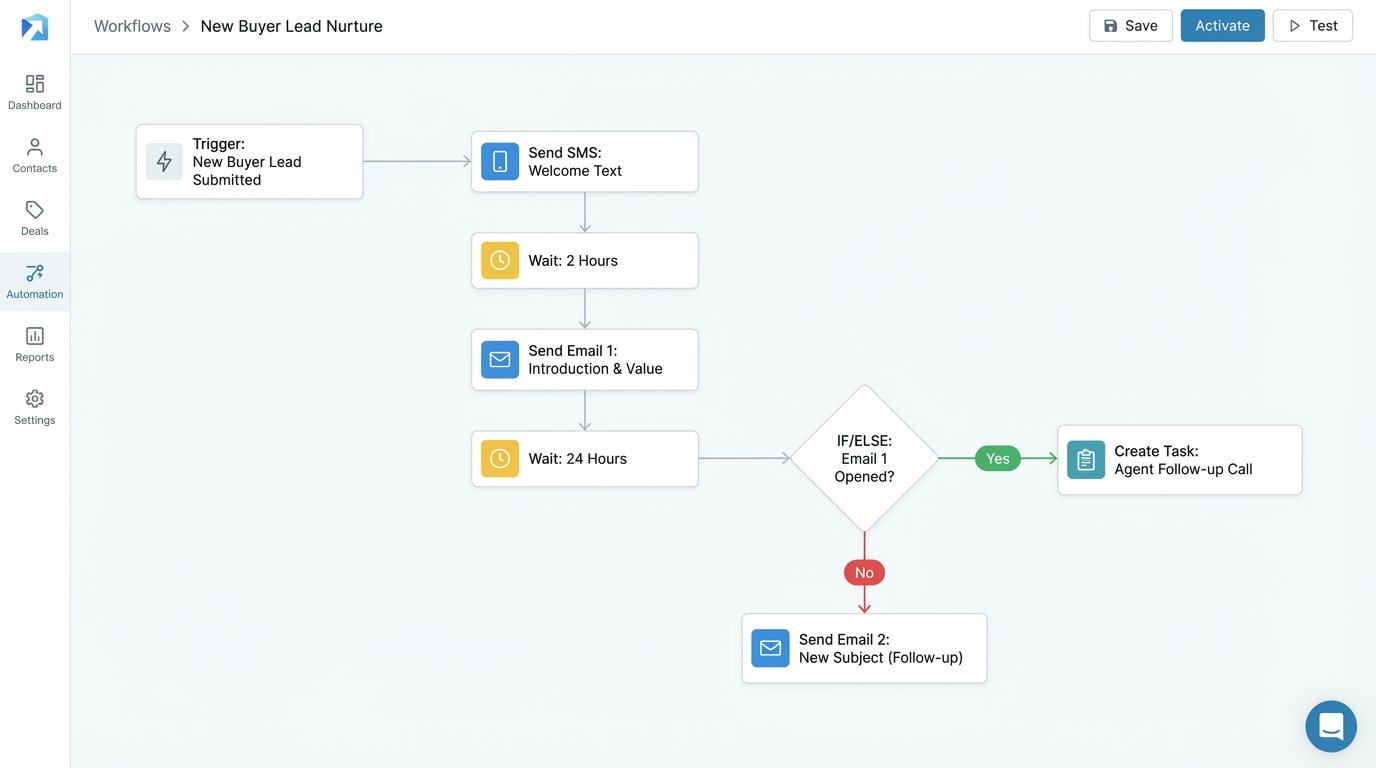The width and height of the screenshot is (1376, 768).
Task: Save the New Buyer Lead Nurture workflow
Action: [1130, 25]
